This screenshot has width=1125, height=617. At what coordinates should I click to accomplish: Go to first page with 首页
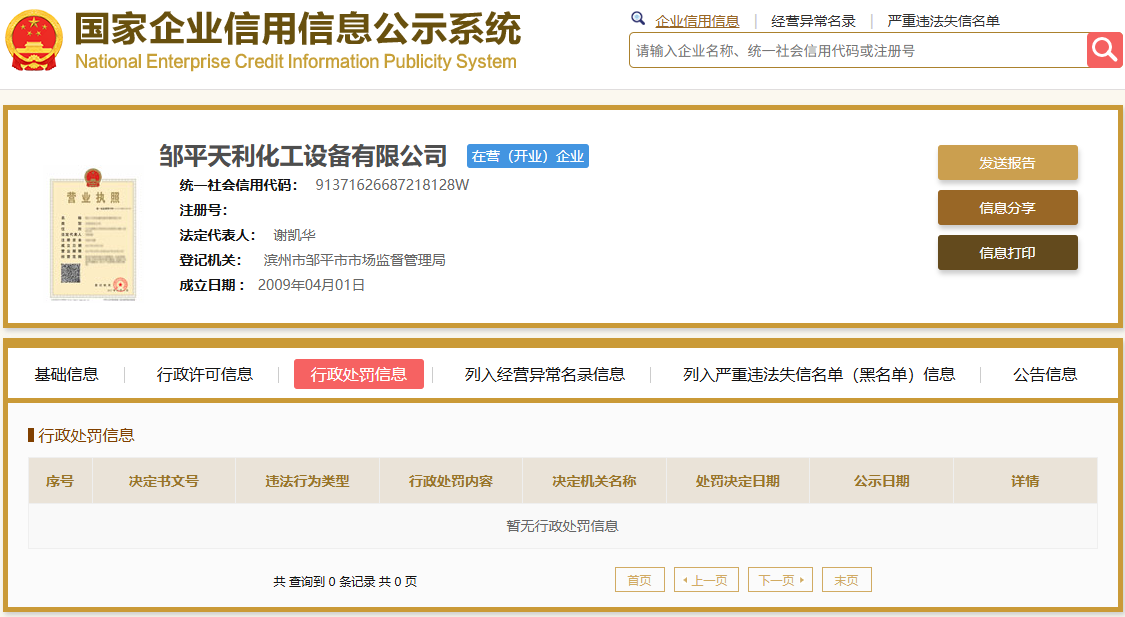pos(639,580)
